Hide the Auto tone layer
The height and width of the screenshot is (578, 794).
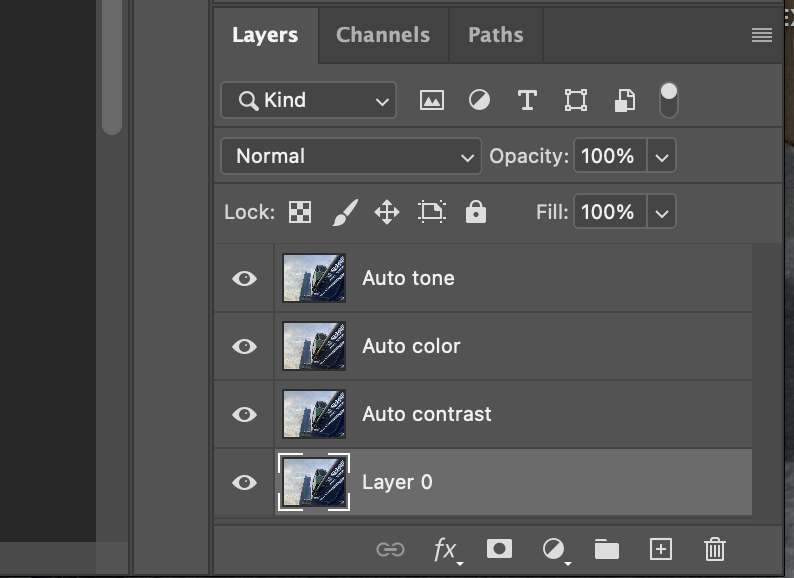pyautogui.click(x=245, y=278)
